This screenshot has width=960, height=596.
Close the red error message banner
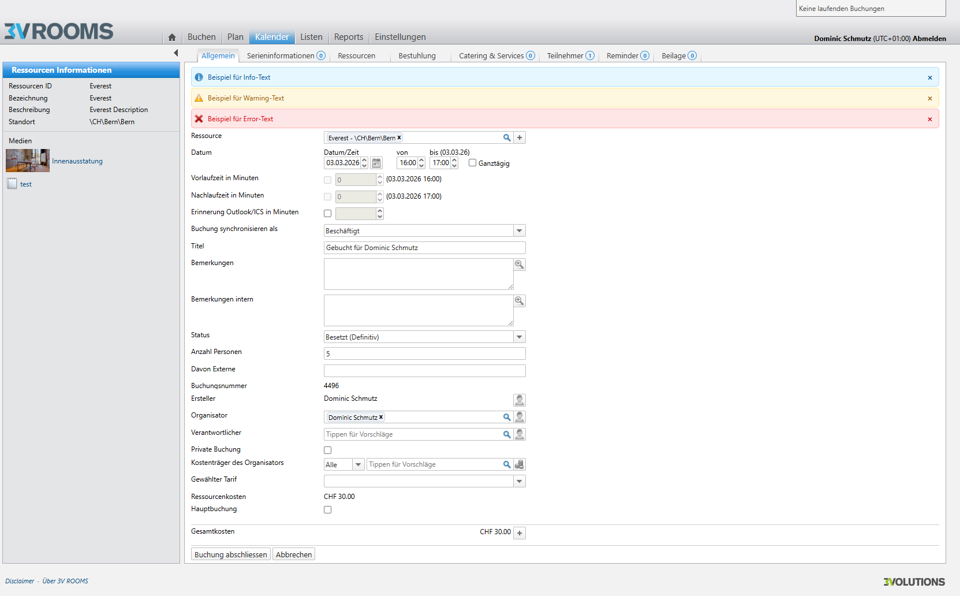click(x=930, y=119)
